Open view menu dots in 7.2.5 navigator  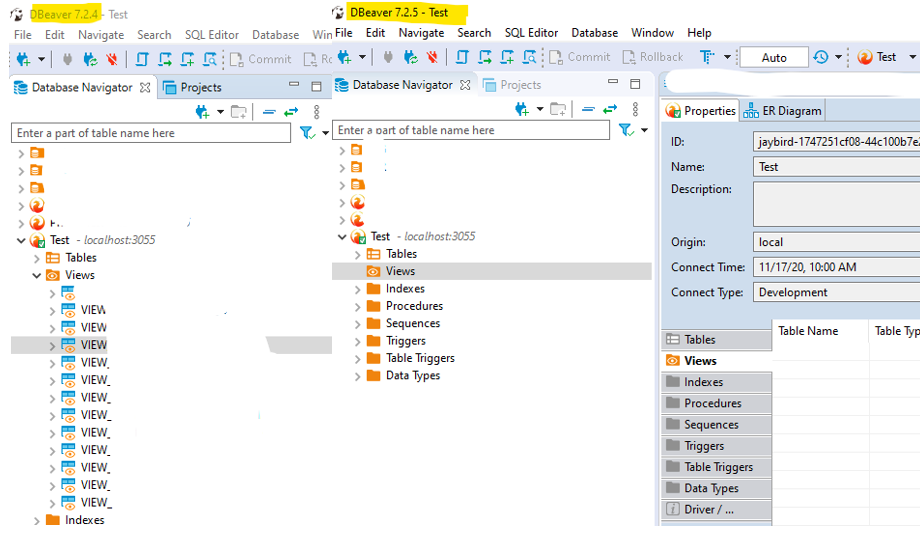635,109
